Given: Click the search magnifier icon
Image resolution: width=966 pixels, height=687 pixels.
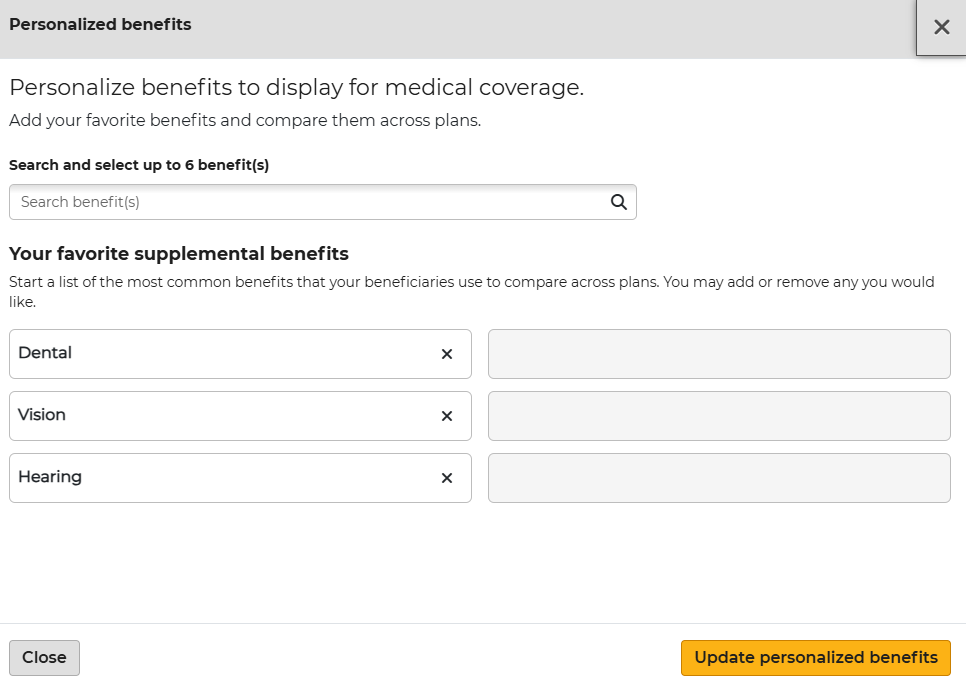Looking at the screenshot, I should (x=619, y=202).
